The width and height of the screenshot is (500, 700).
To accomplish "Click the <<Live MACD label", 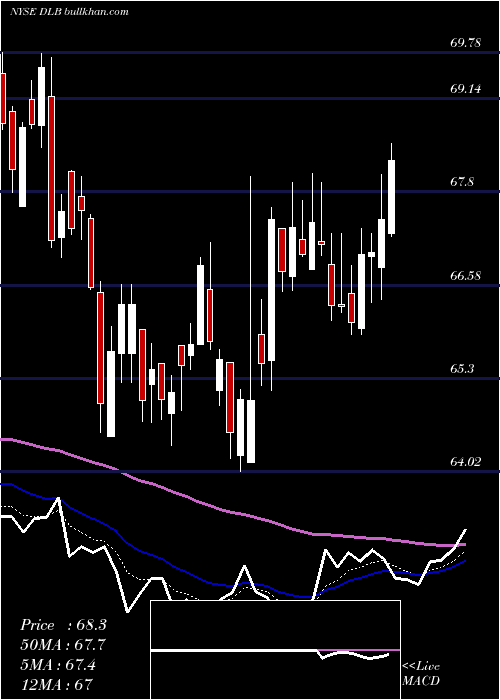I will coord(421,673).
